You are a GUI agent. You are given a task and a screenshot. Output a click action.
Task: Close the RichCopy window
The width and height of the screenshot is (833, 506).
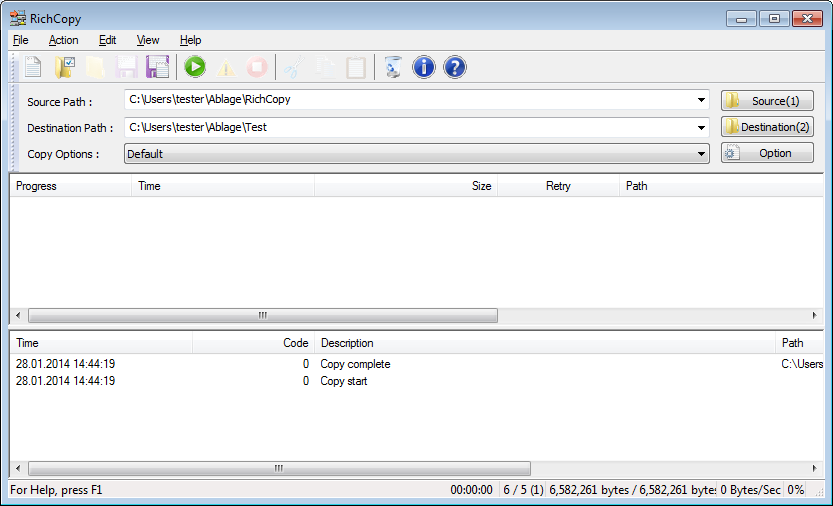coord(807,19)
